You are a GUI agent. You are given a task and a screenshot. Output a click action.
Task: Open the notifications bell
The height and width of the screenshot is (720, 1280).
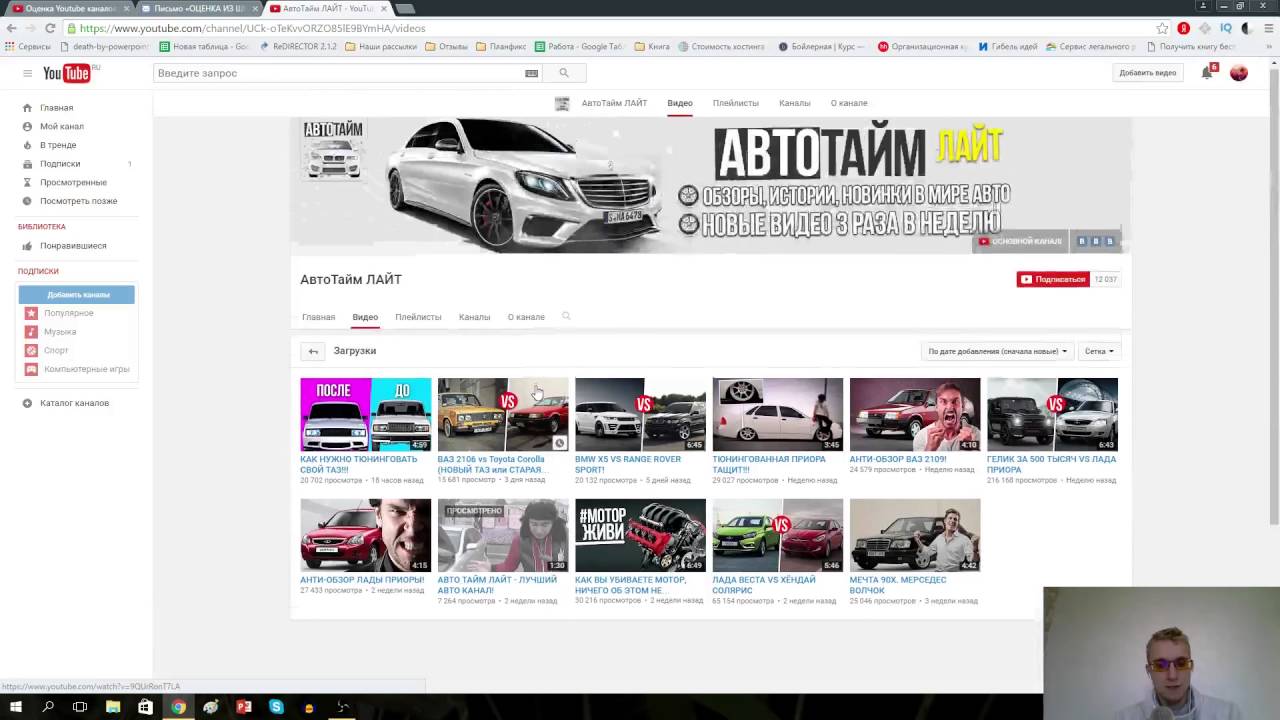(1207, 72)
